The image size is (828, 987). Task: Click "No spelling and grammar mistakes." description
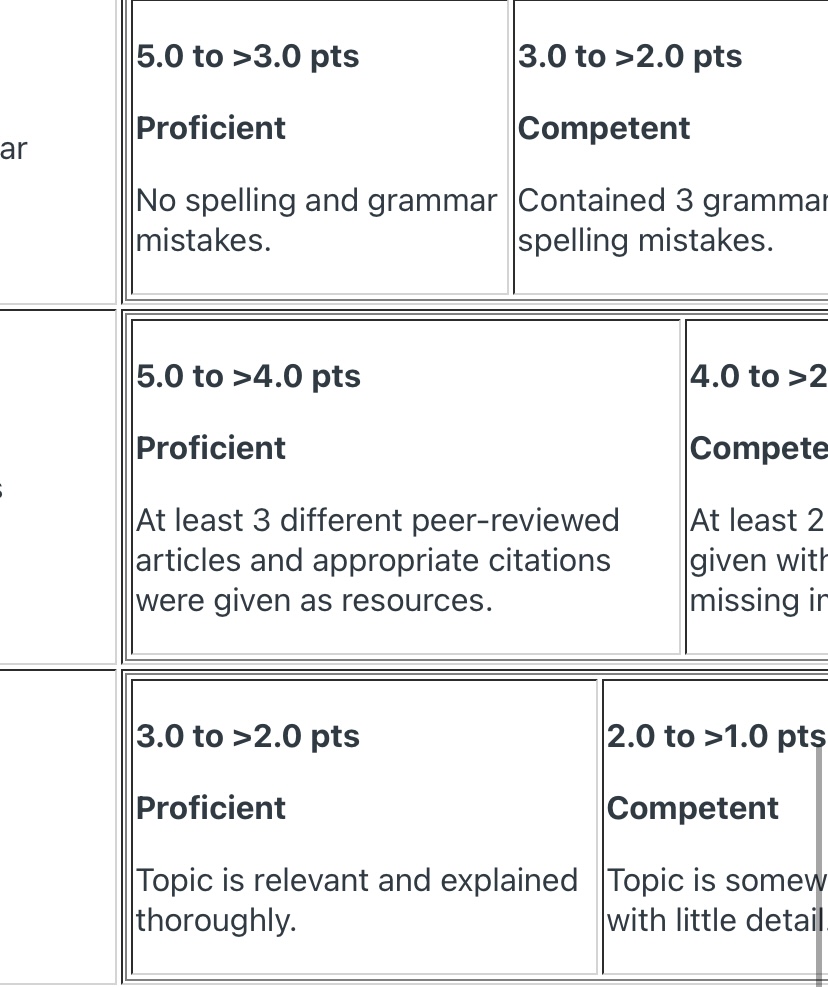315,220
